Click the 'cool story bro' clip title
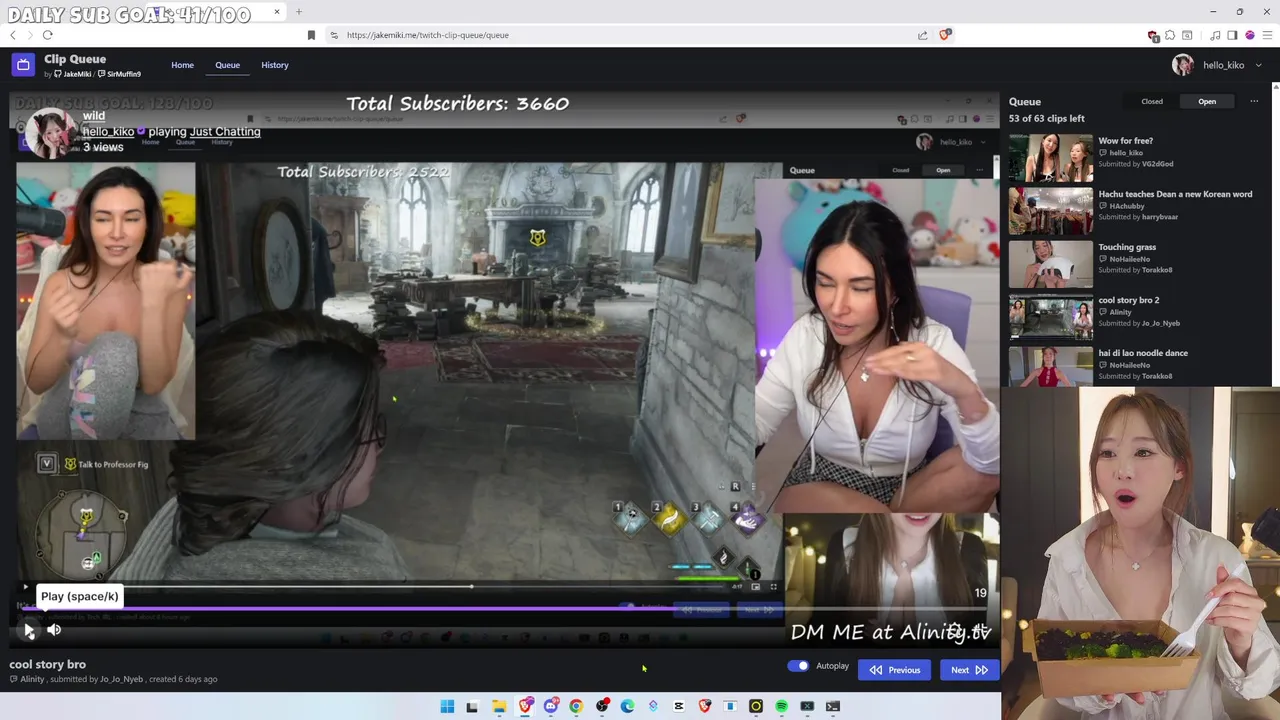The width and height of the screenshot is (1280, 720). [48, 664]
